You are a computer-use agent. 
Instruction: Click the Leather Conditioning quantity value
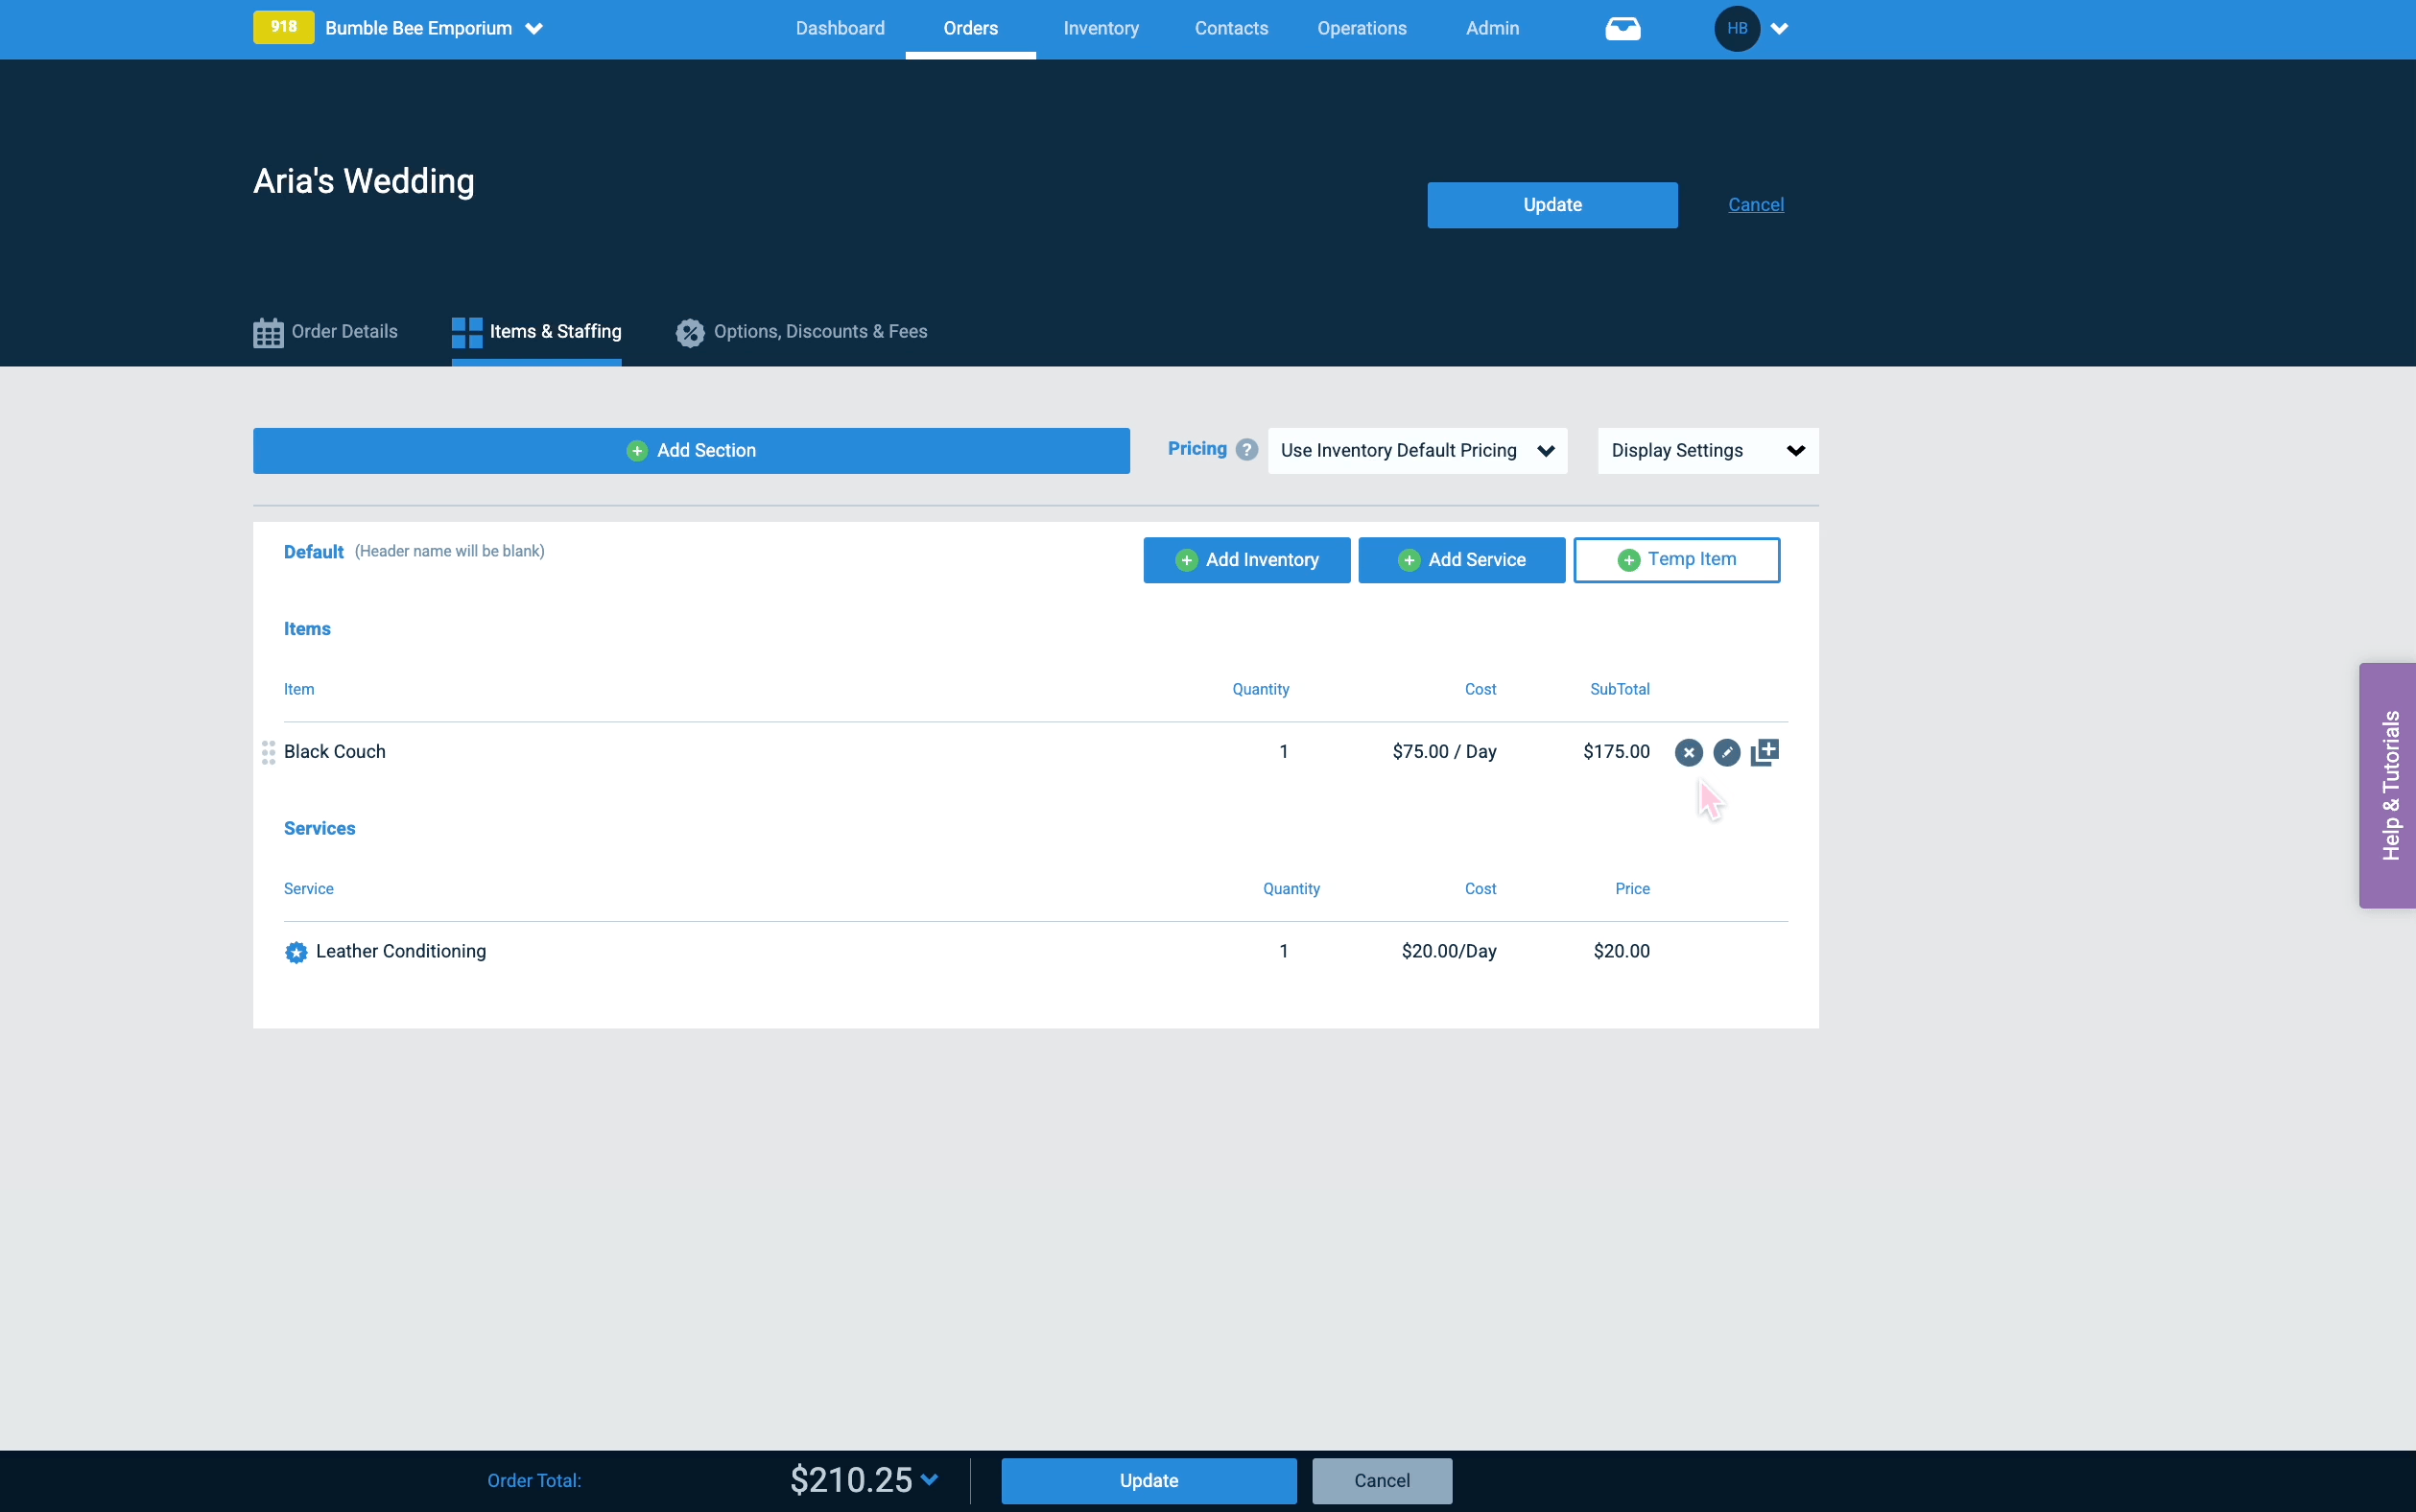pos(1283,952)
